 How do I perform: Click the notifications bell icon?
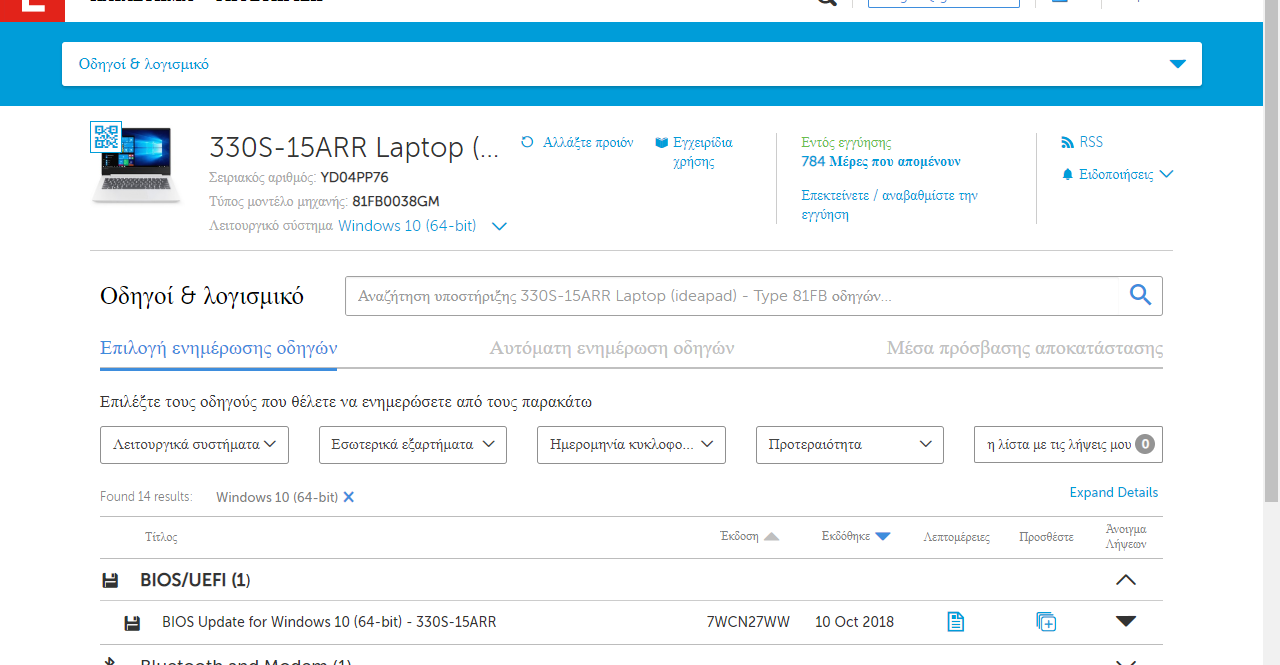pos(1068,175)
